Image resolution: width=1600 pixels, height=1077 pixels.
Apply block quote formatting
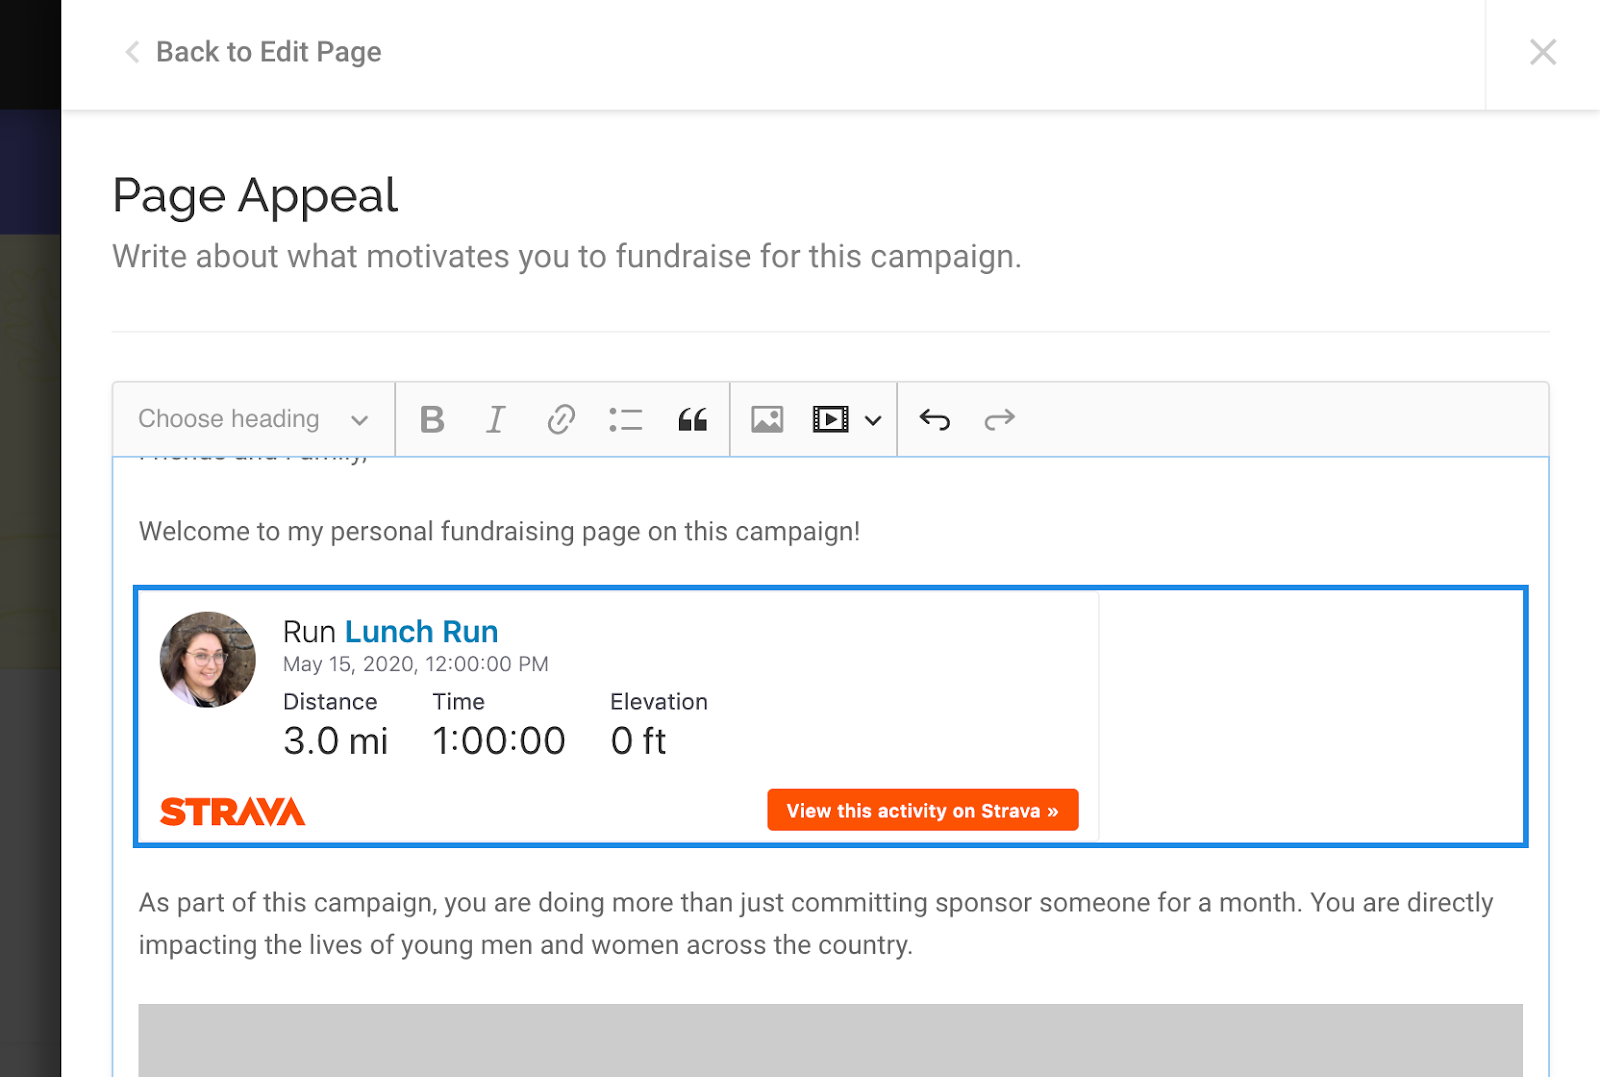click(692, 419)
